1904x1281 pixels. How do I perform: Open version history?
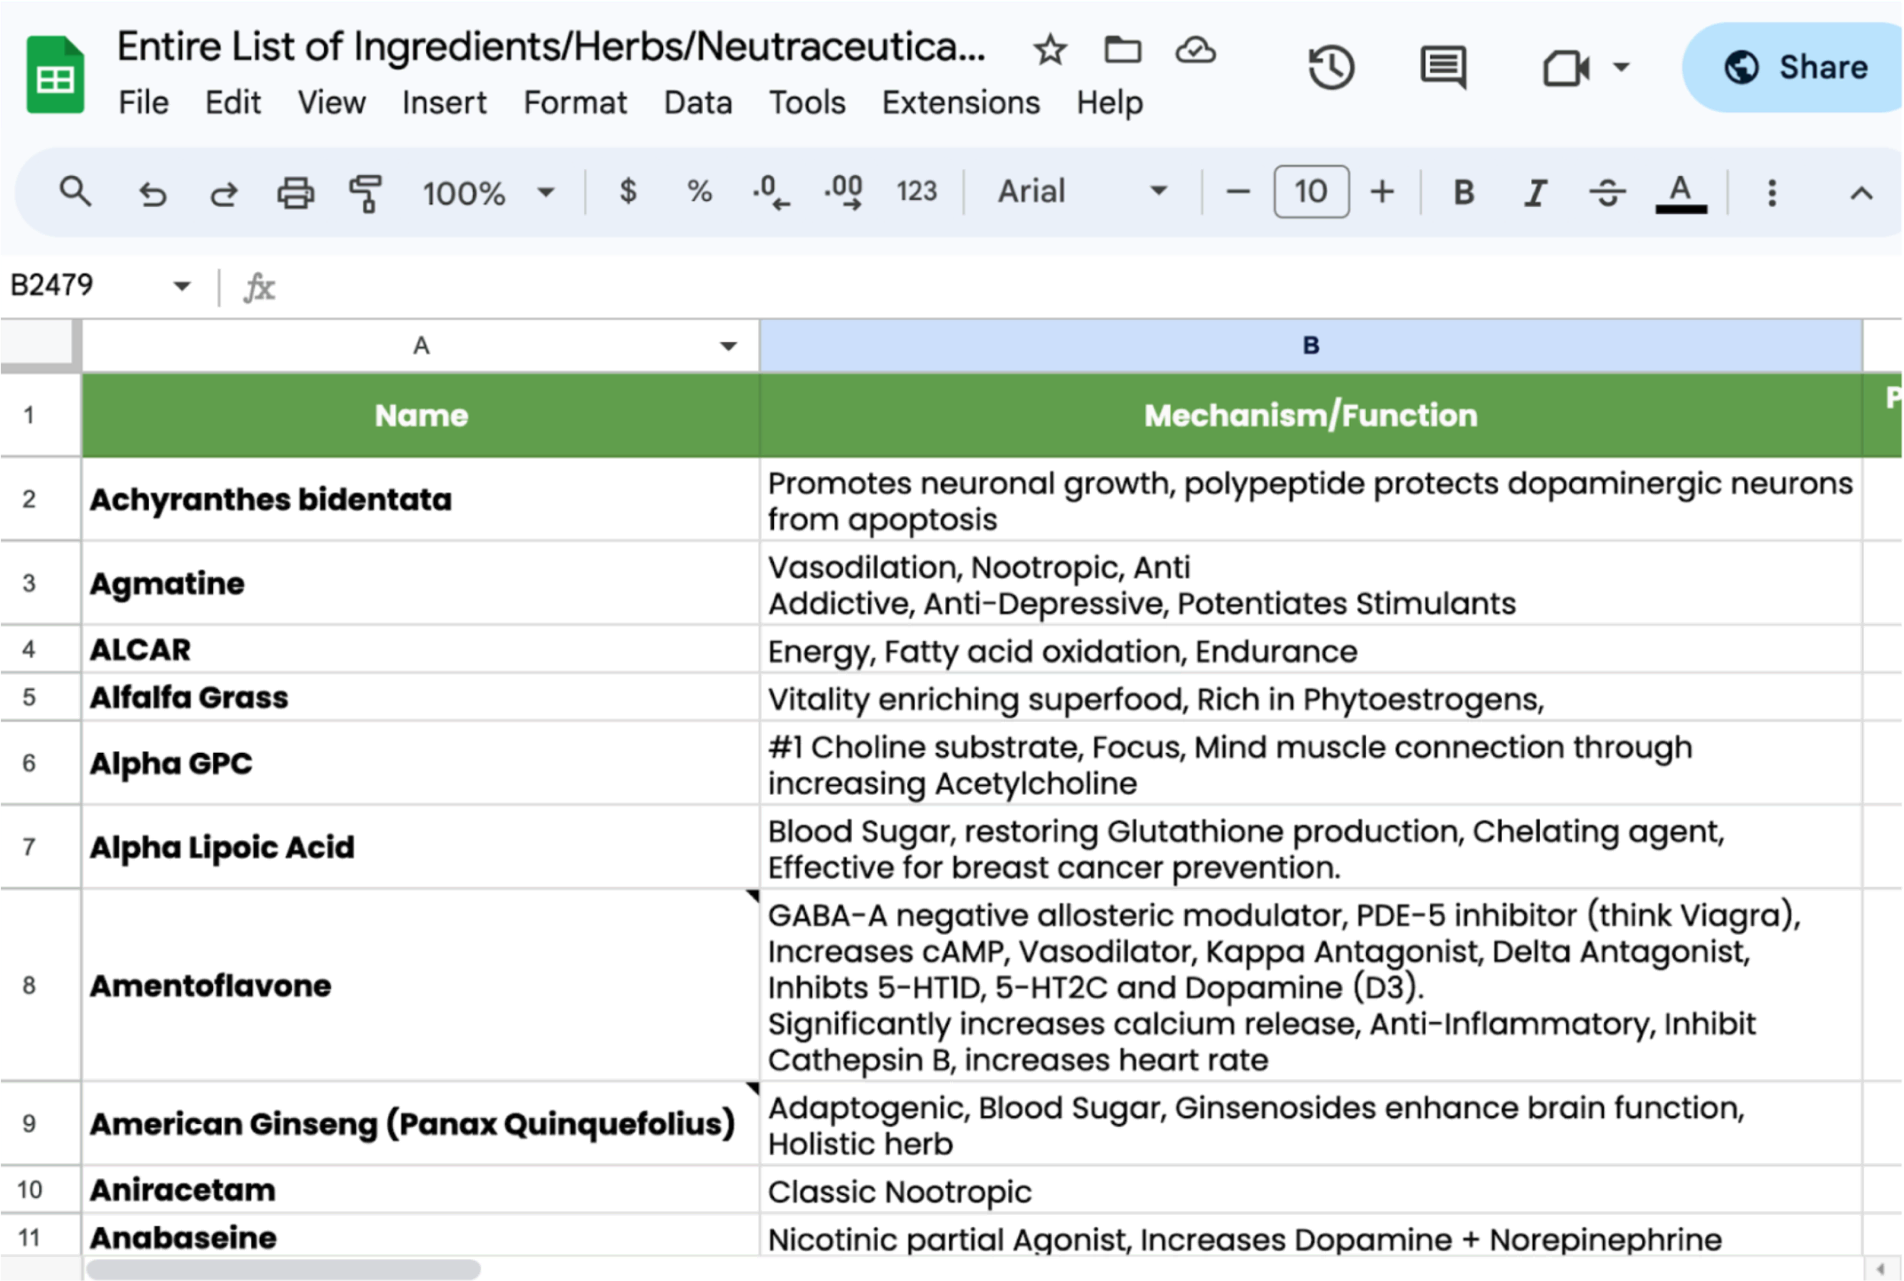tap(1330, 67)
